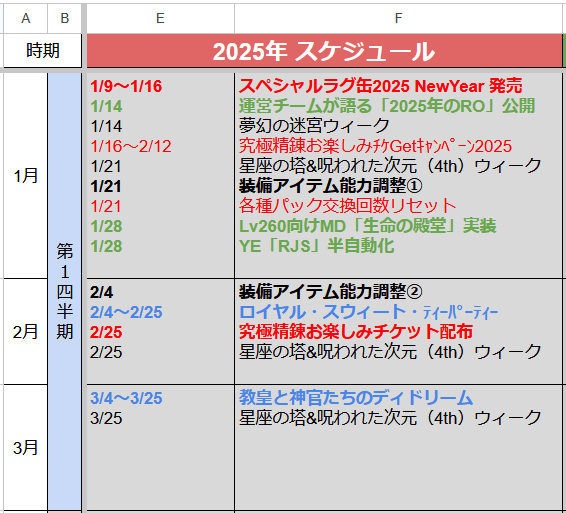This screenshot has width=566, height=513.
Task: Click the bold date 2/4
Action: click(101, 292)
